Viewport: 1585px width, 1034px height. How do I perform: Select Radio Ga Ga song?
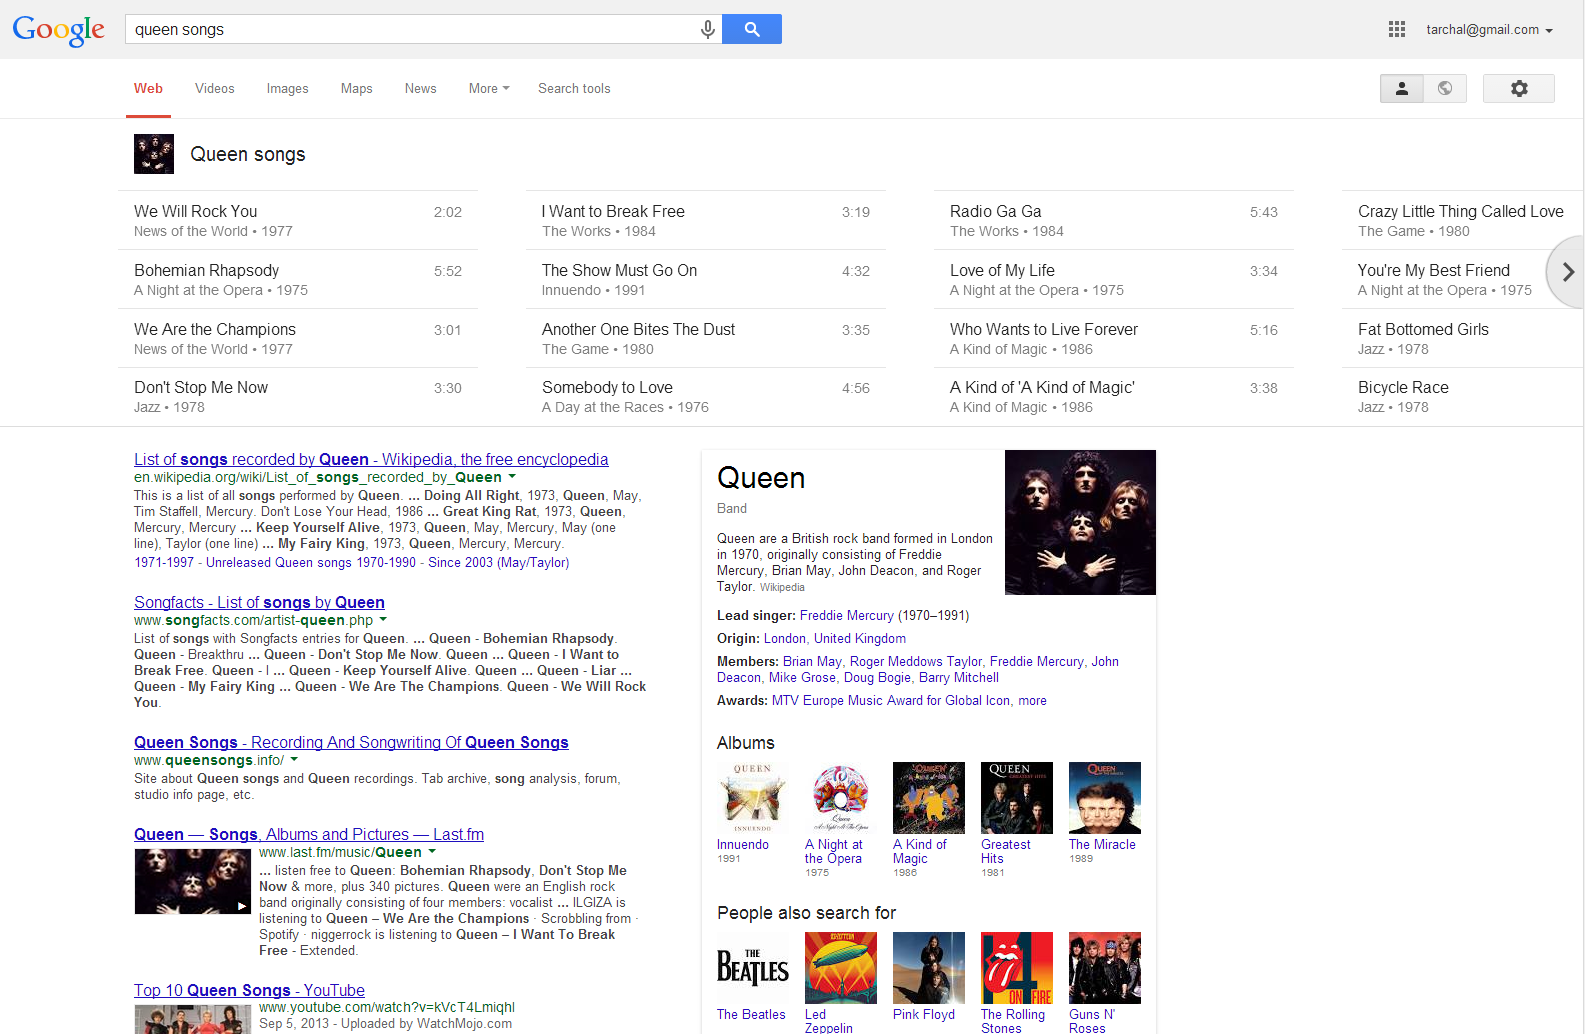[1114, 220]
